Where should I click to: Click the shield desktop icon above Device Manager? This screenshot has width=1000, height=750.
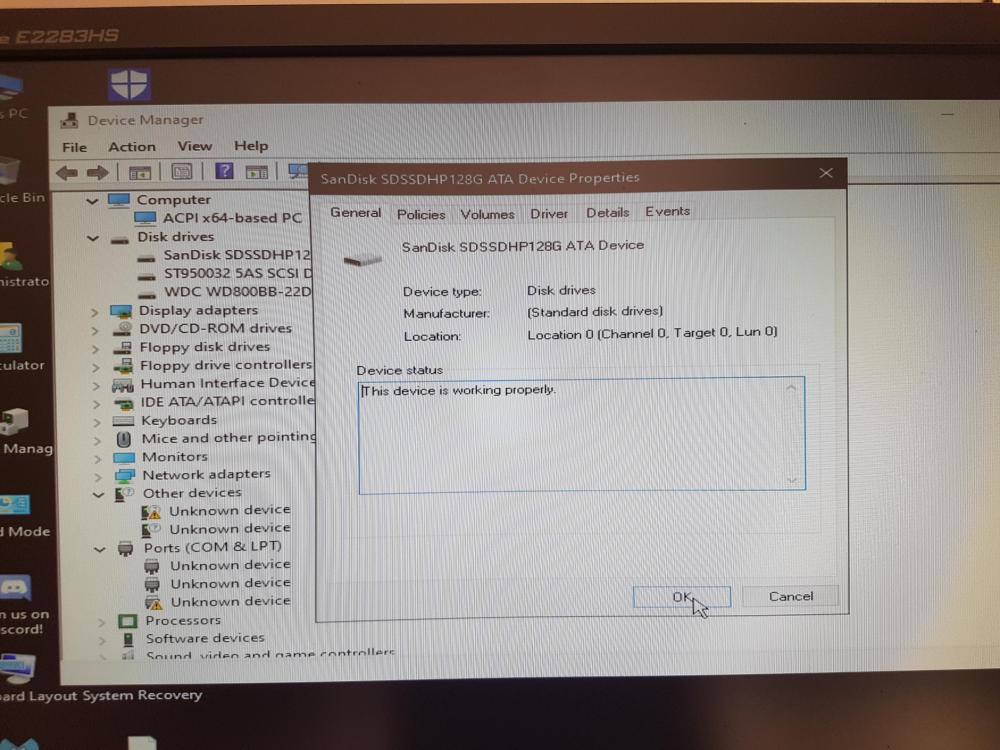coord(129,84)
